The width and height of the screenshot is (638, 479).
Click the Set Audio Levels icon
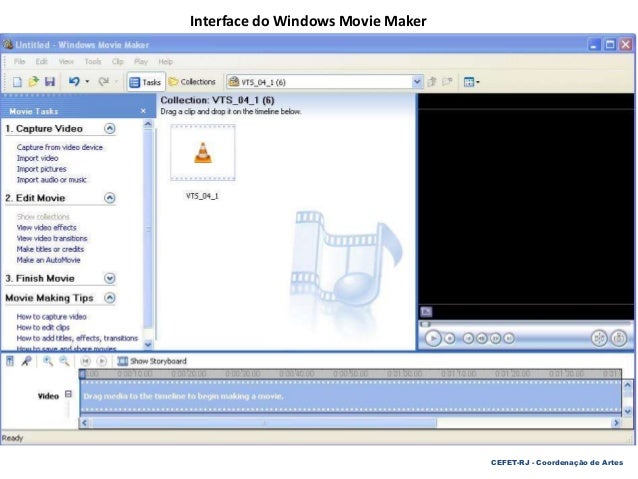10,361
